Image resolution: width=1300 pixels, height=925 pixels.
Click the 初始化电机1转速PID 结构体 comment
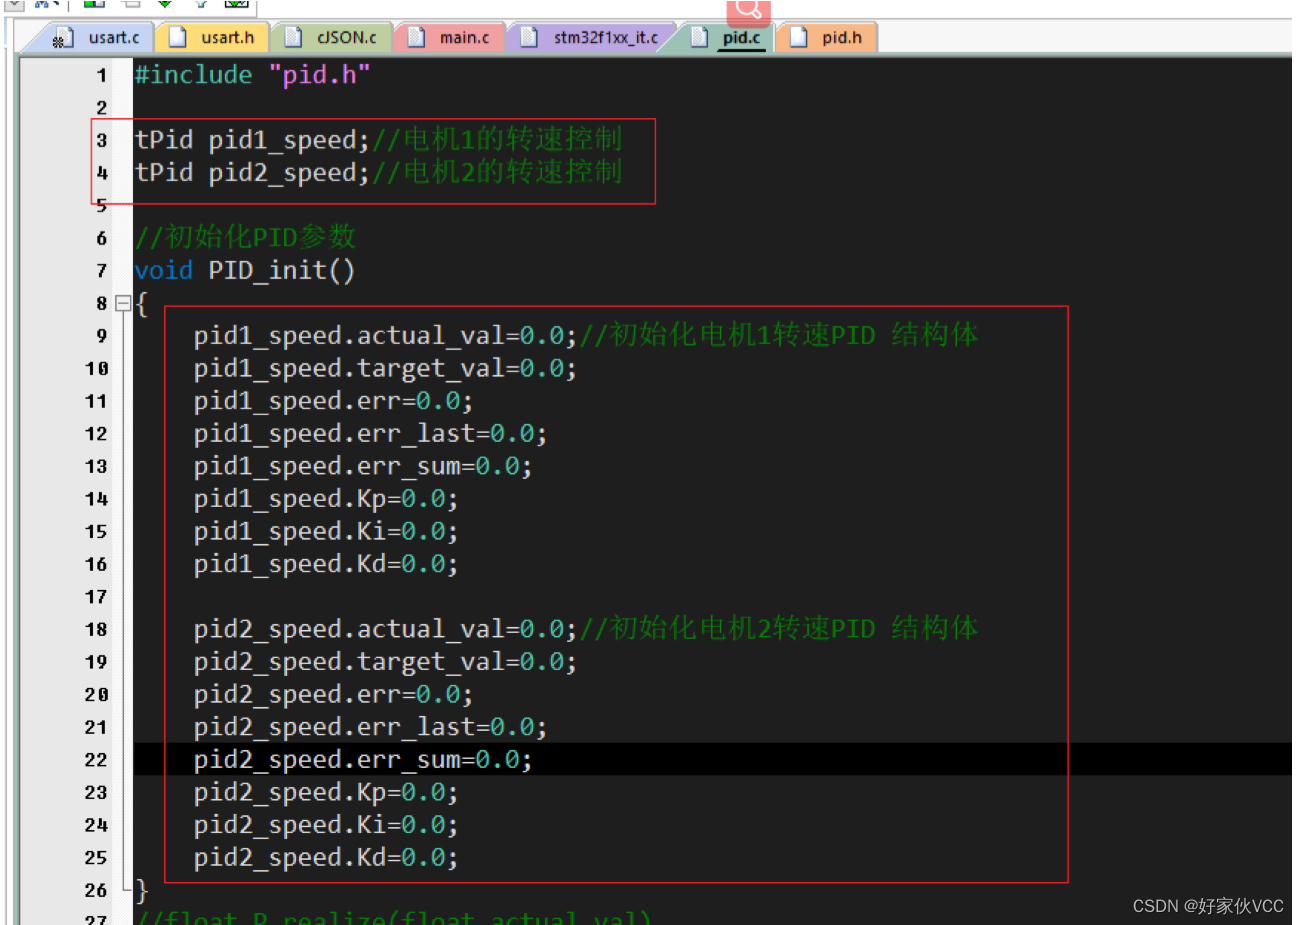click(779, 335)
